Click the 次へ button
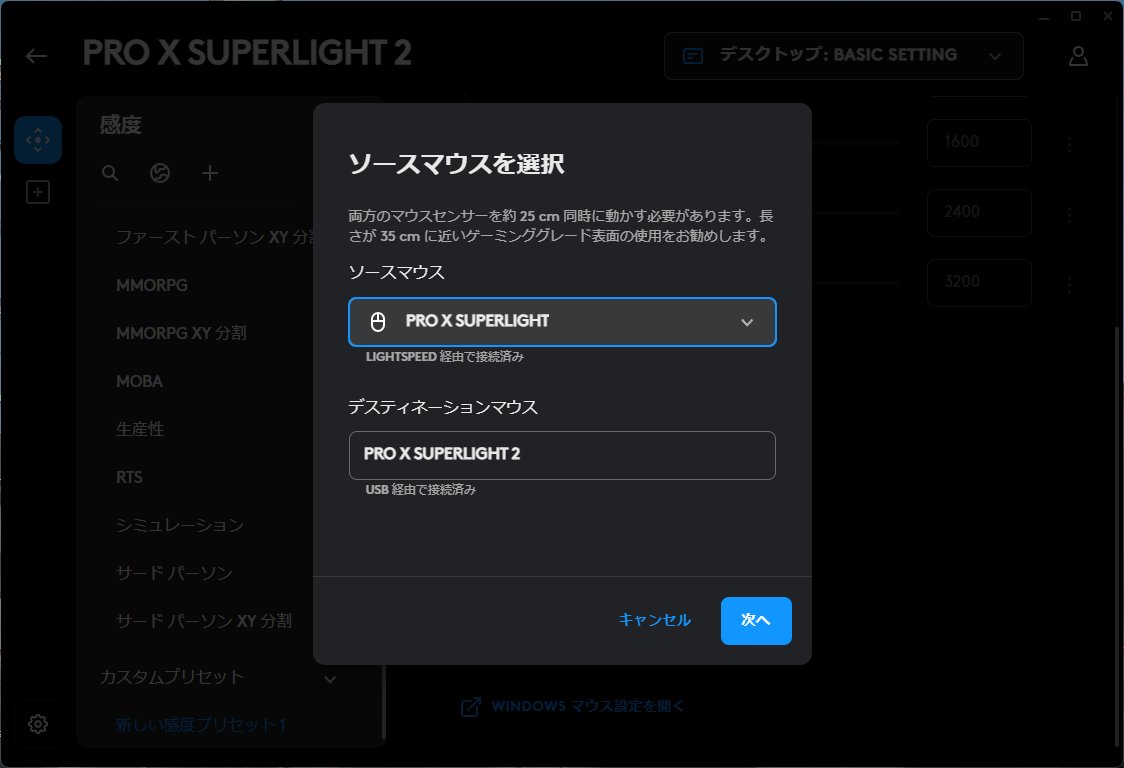The height and width of the screenshot is (768, 1124). (x=756, y=620)
